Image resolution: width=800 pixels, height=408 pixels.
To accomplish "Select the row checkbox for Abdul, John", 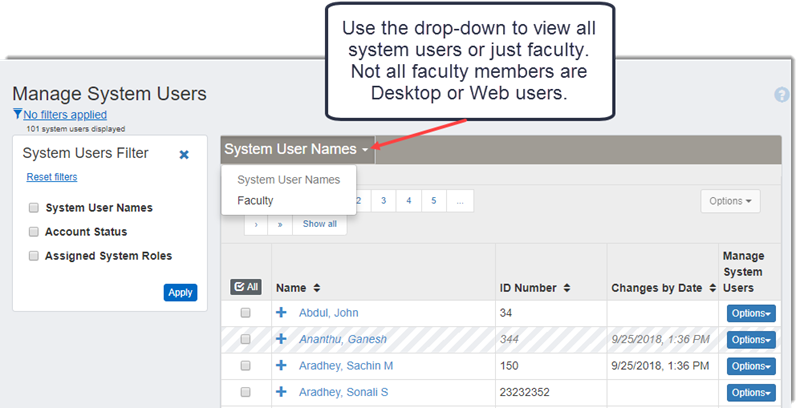I will coord(245,313).
